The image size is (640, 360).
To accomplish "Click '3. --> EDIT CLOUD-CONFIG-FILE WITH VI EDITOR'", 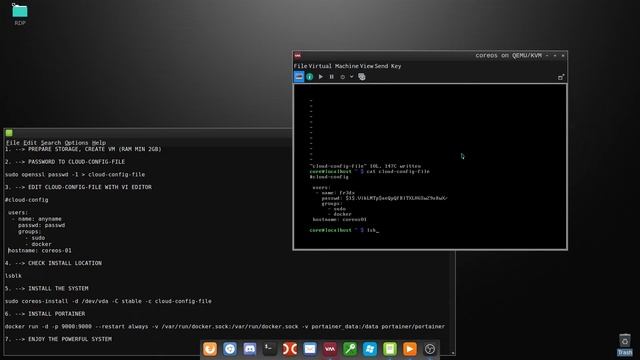I will point(78,187).
